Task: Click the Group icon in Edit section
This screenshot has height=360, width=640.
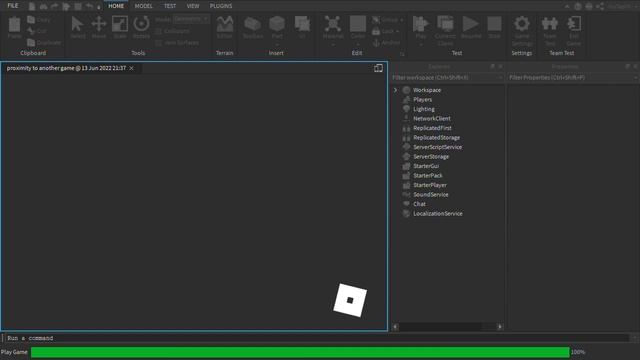Action: [x=376, y=20]
